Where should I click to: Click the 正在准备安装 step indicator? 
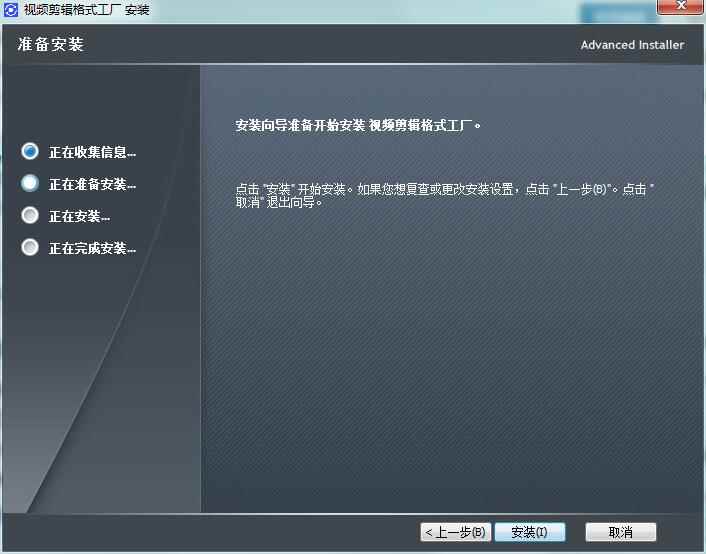tap(30, 183)
